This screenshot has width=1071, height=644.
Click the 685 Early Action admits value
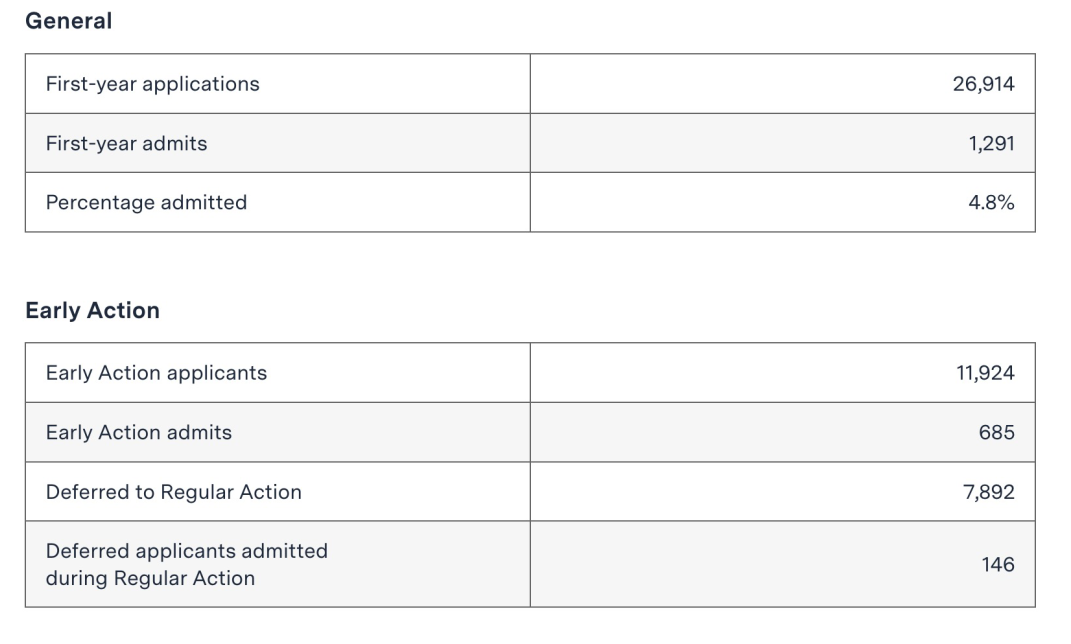click(x=997, y=432)
